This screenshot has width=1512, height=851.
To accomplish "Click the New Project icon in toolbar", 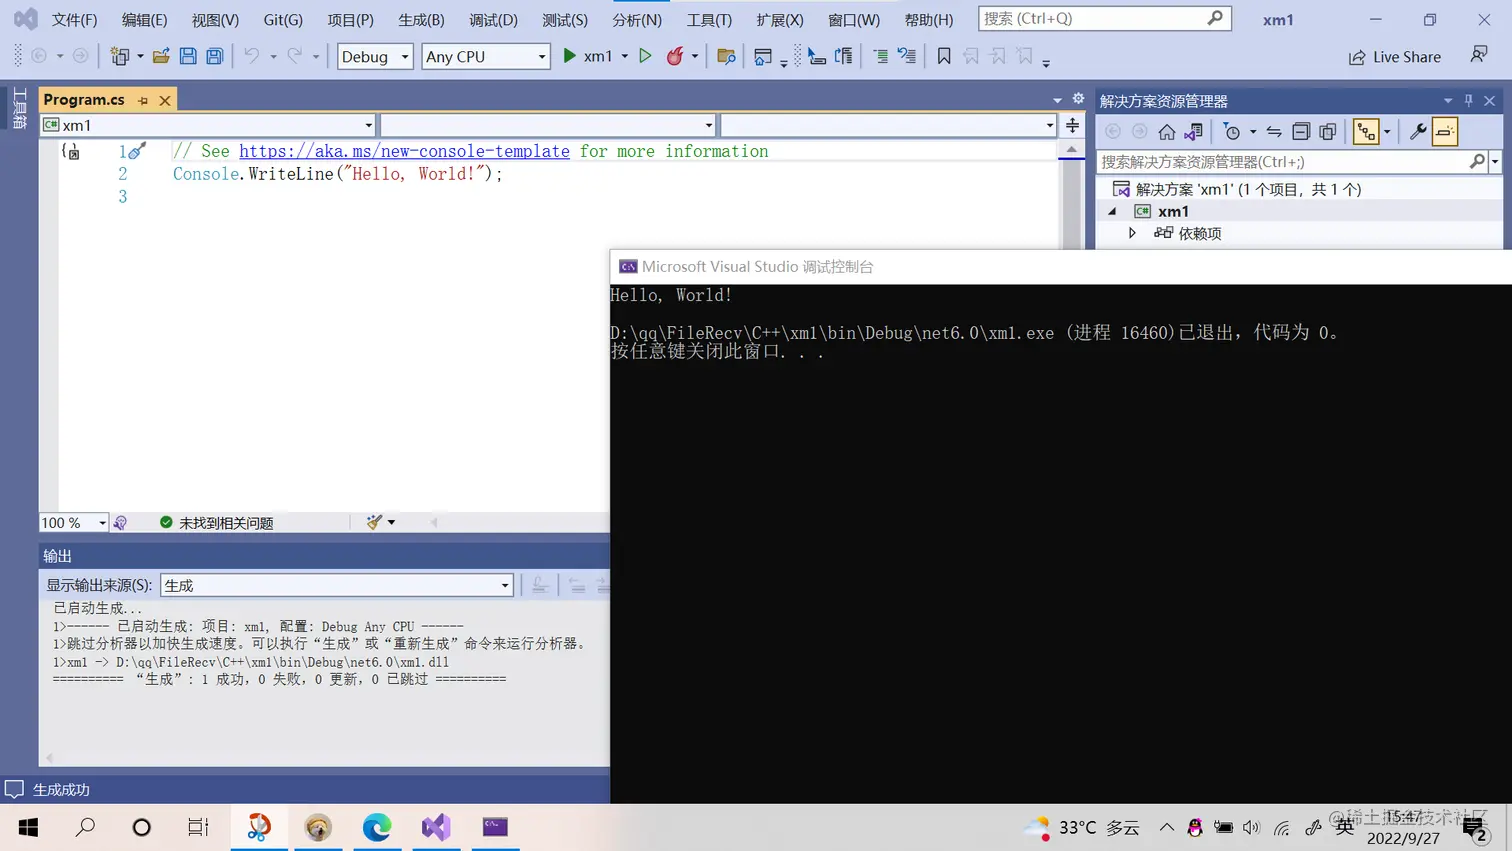I will [x=120, y=57].
